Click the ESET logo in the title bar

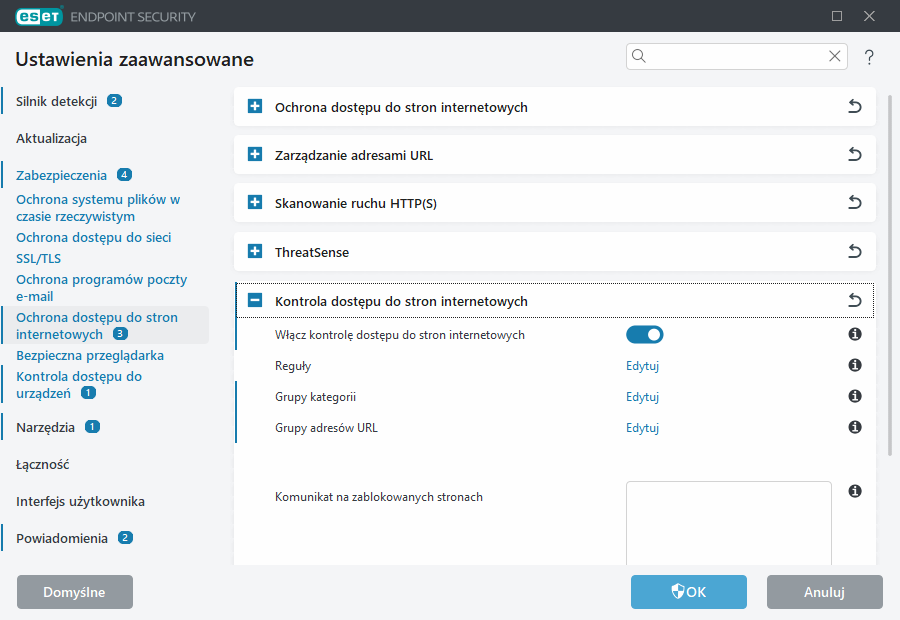tap(38, 16)
